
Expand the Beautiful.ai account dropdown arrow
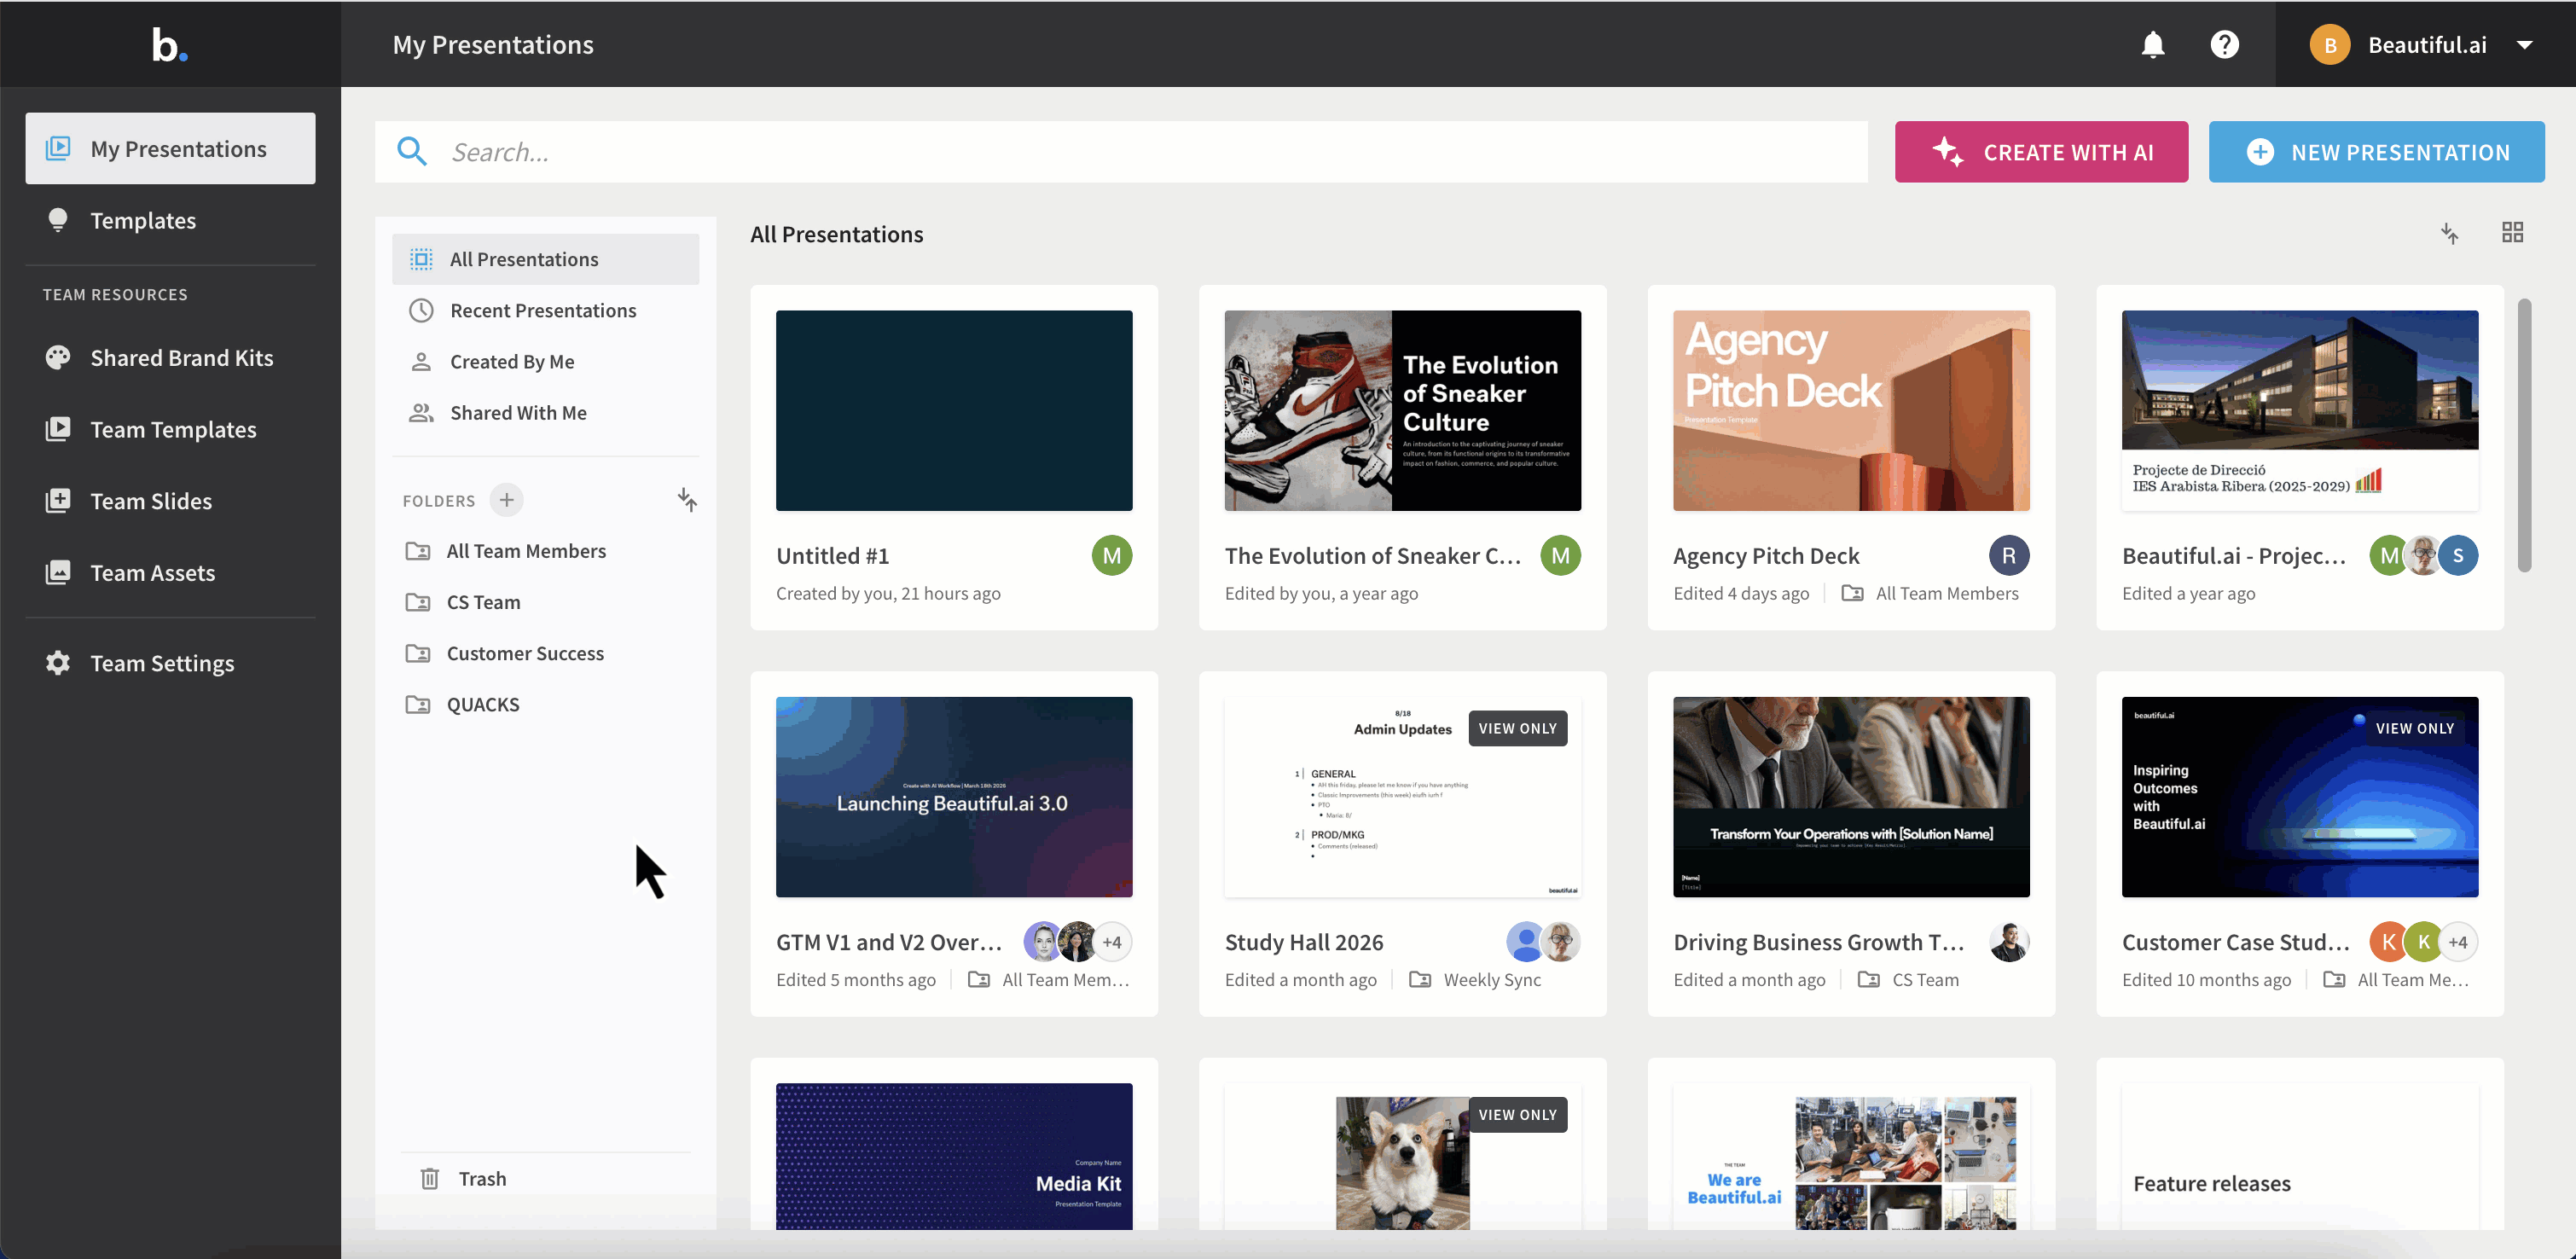click(2524, 45)
